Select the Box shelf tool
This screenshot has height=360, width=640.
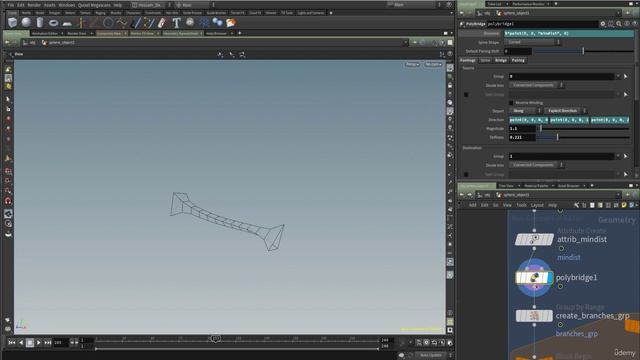(13, 22)
